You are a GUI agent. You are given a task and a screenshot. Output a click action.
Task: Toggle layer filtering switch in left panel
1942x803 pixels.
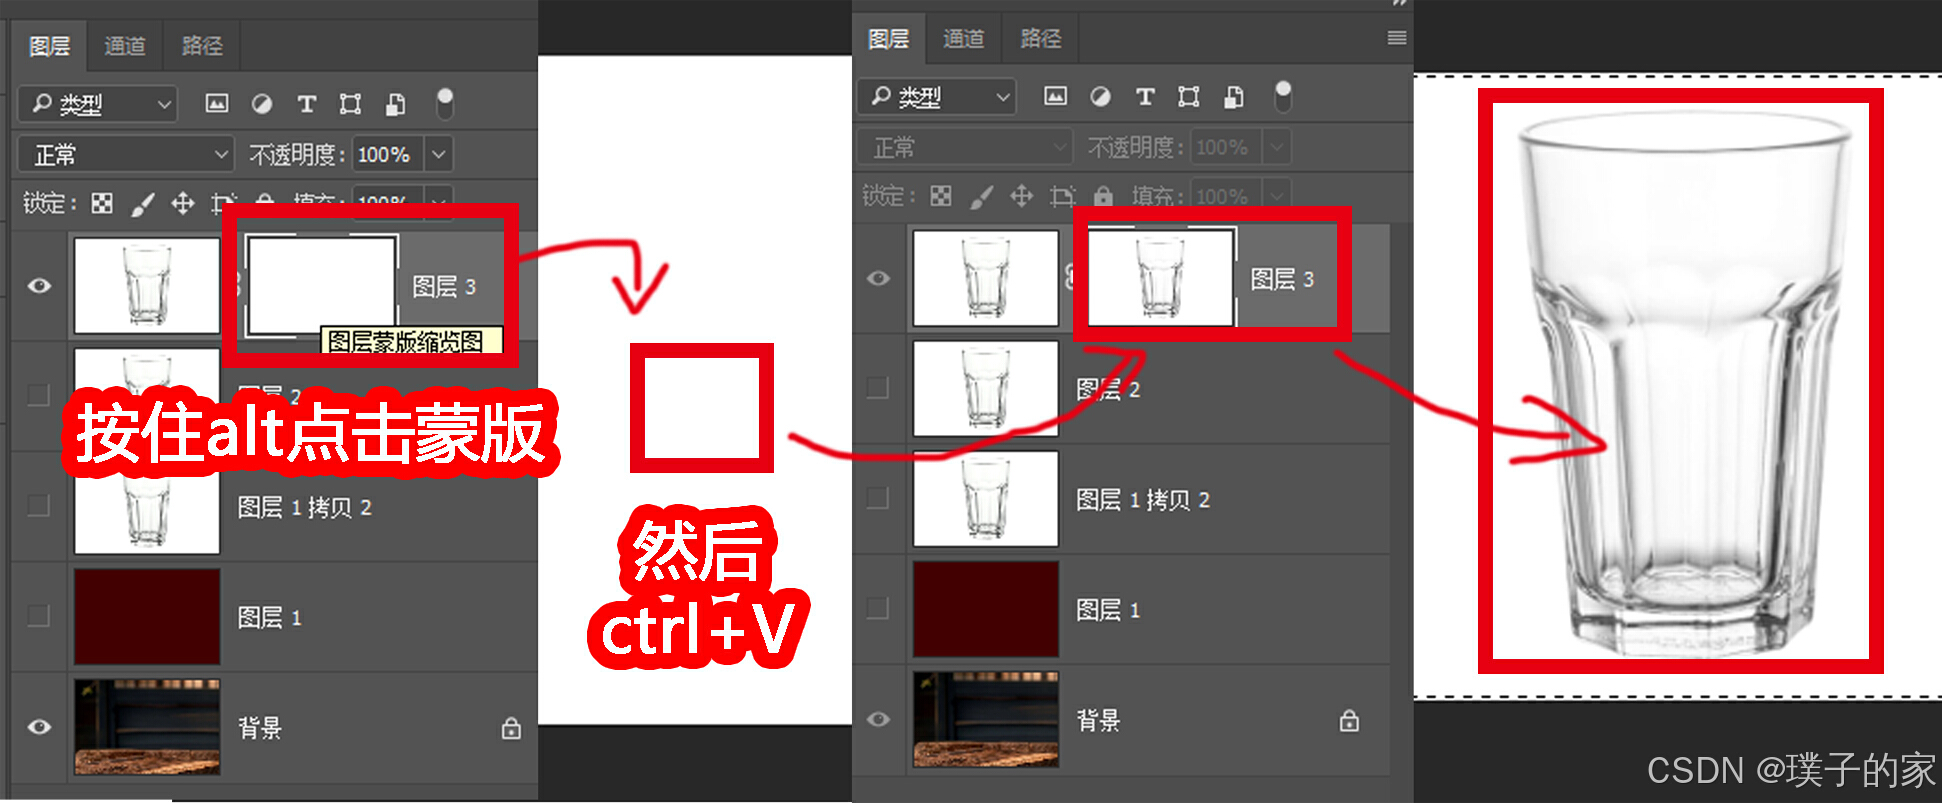pos(445,103)
